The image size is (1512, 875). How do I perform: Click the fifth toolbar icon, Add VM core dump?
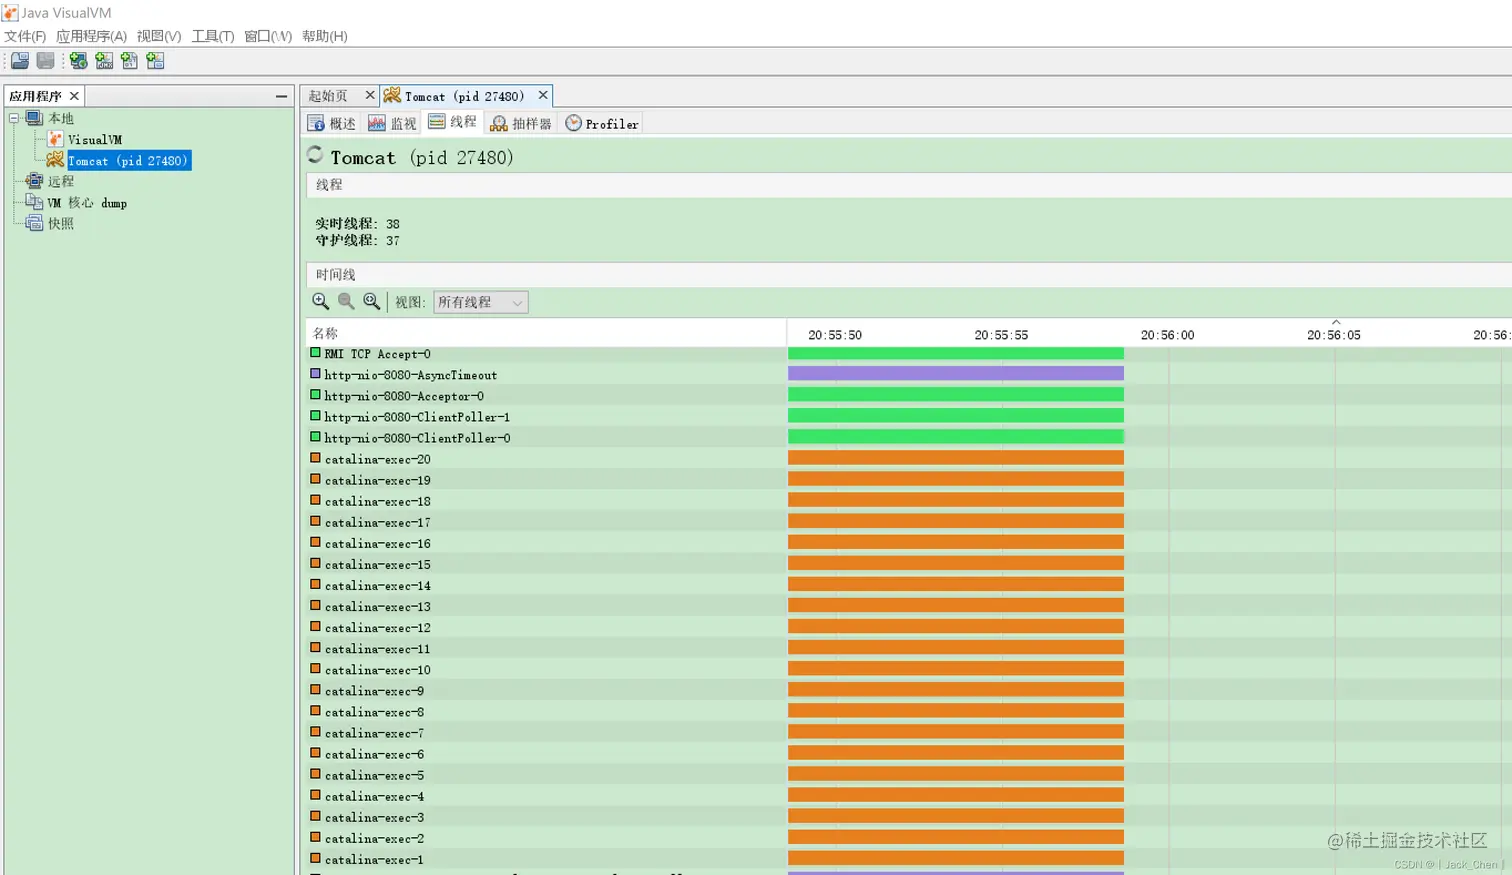coord(129,61)
